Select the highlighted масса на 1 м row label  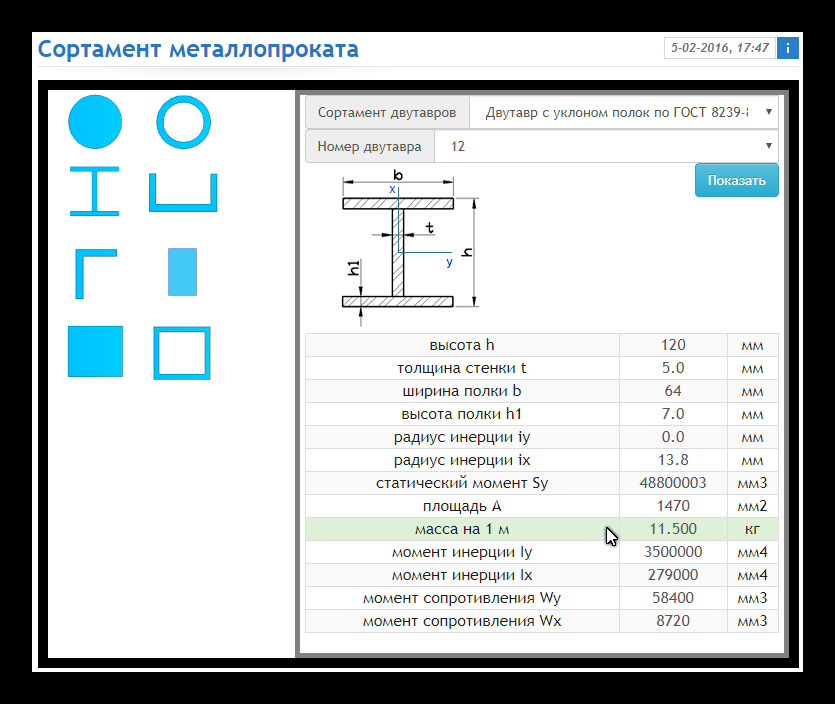tap(462, 529)
